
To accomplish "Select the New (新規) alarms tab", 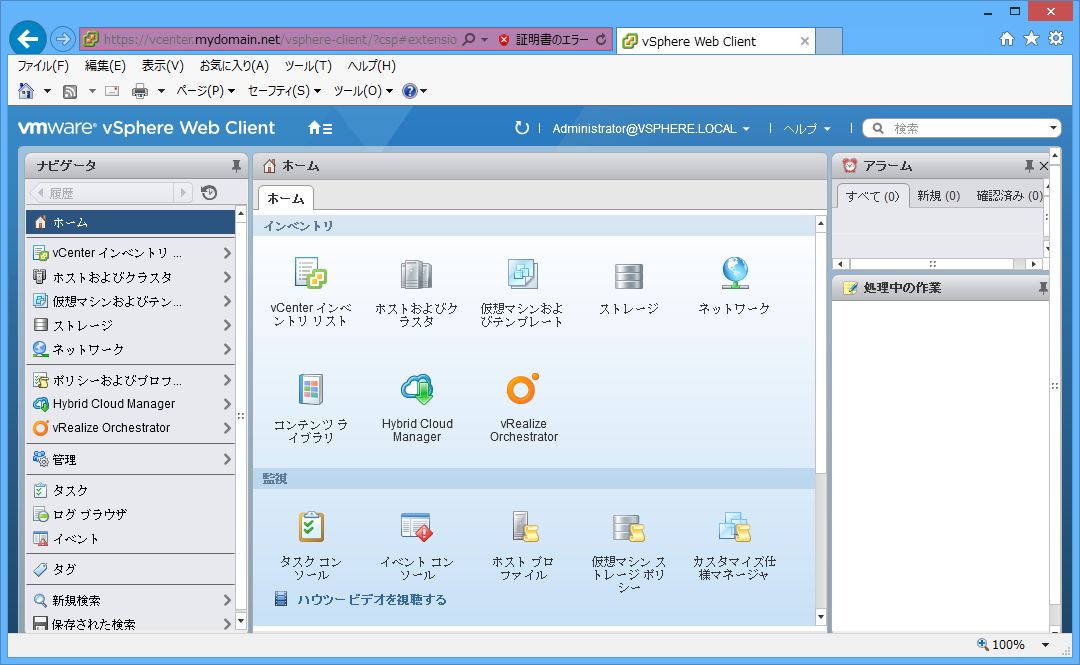I will click(938, 196).
